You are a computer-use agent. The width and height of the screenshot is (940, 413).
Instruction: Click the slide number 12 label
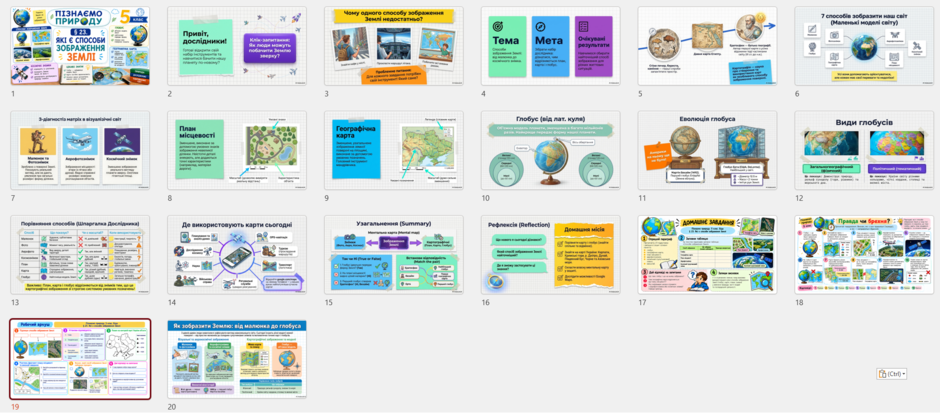(799, 198)
